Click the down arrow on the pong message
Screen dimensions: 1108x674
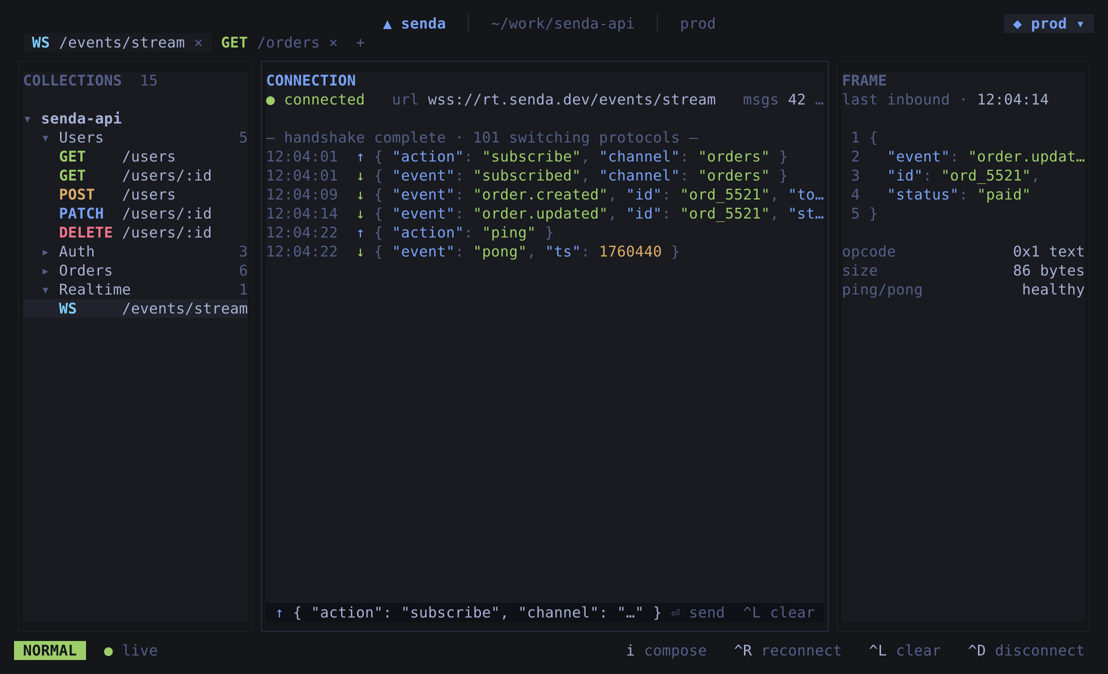(x=360, y=252)
